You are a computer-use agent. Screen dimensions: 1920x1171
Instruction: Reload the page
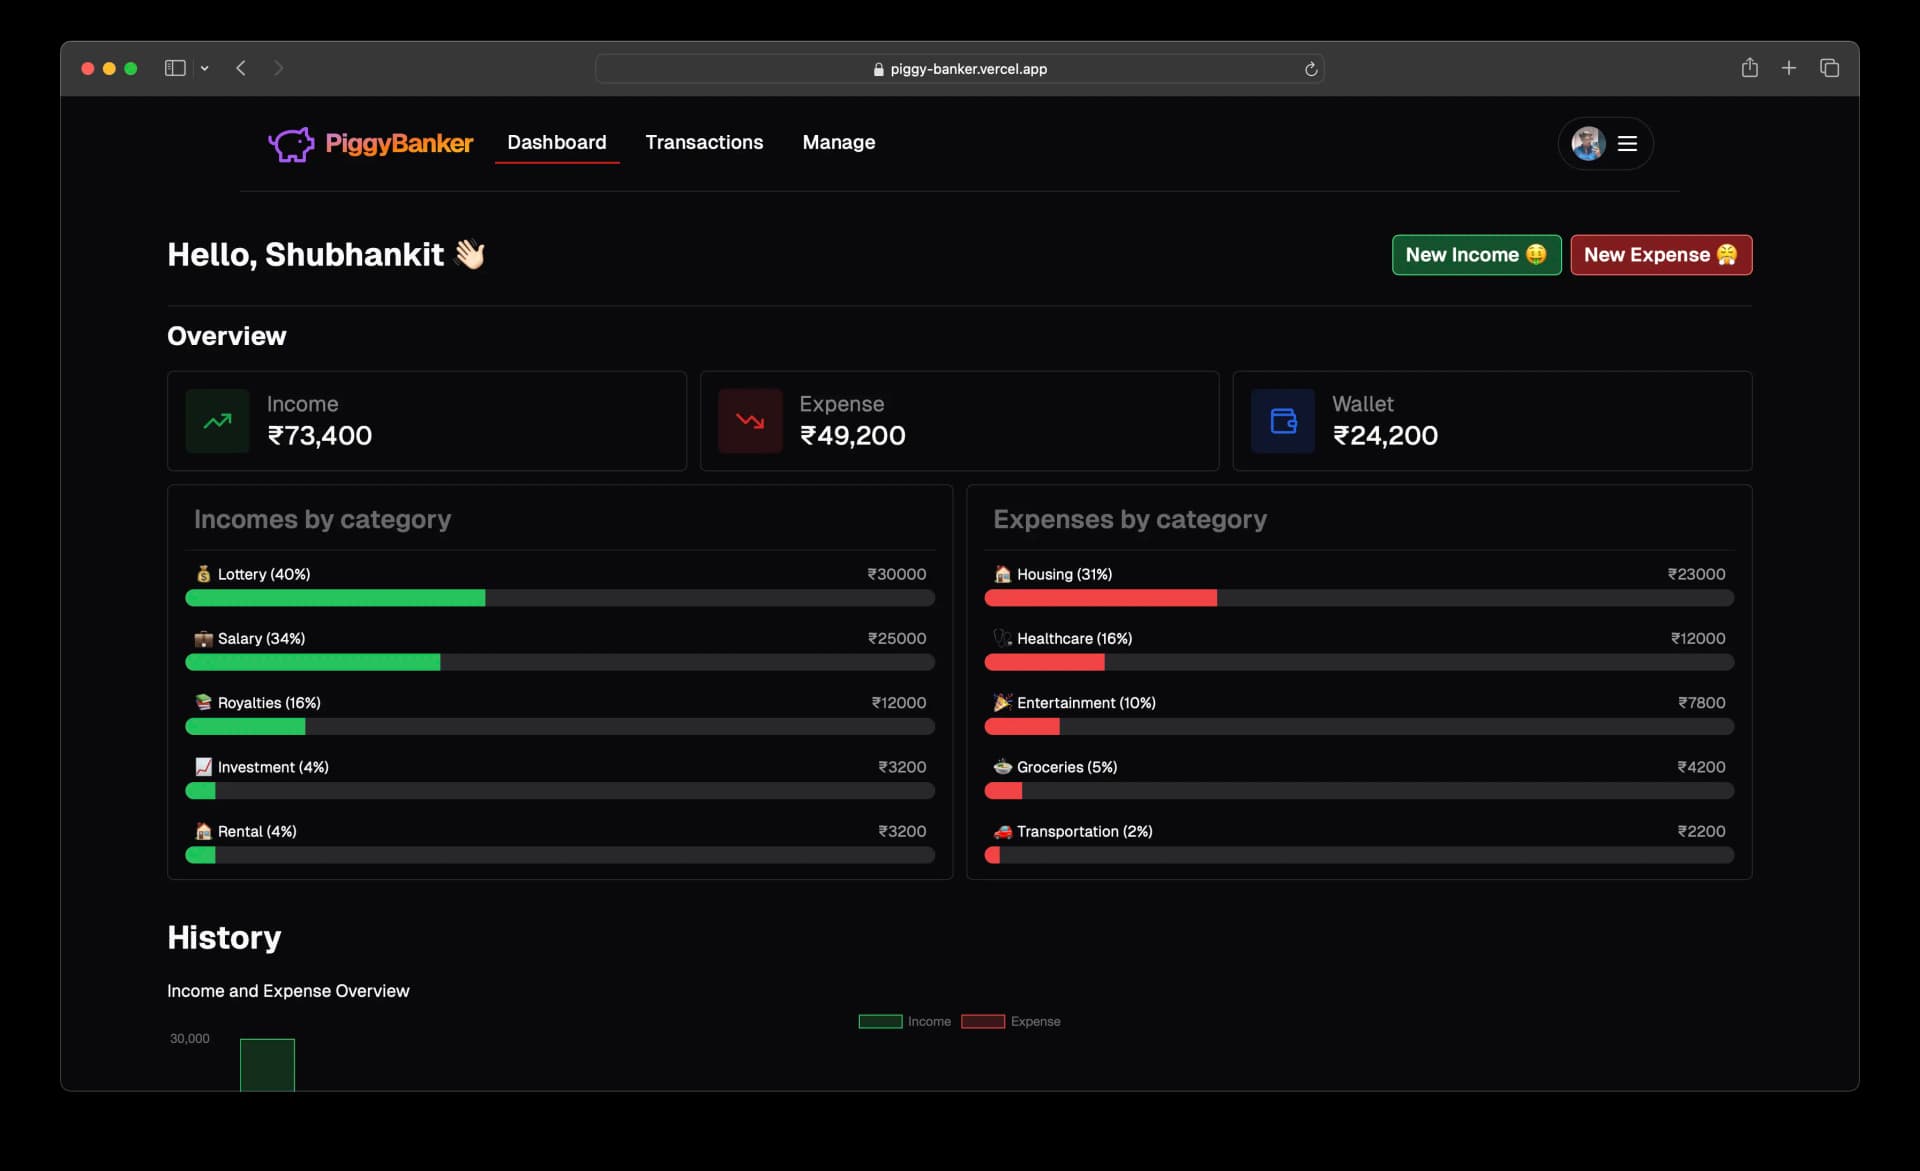pyautogui.click(x=1310, y=69)
